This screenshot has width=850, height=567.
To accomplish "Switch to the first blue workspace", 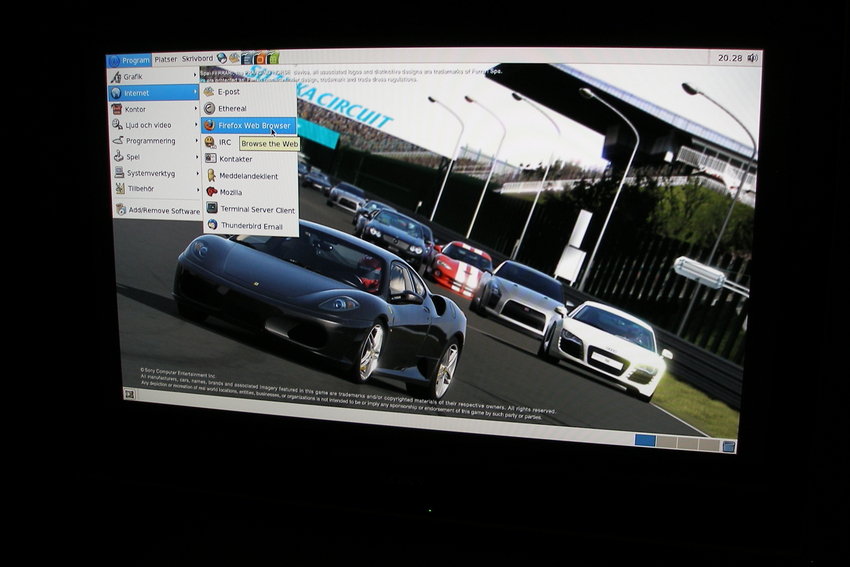I will (645, 440).
